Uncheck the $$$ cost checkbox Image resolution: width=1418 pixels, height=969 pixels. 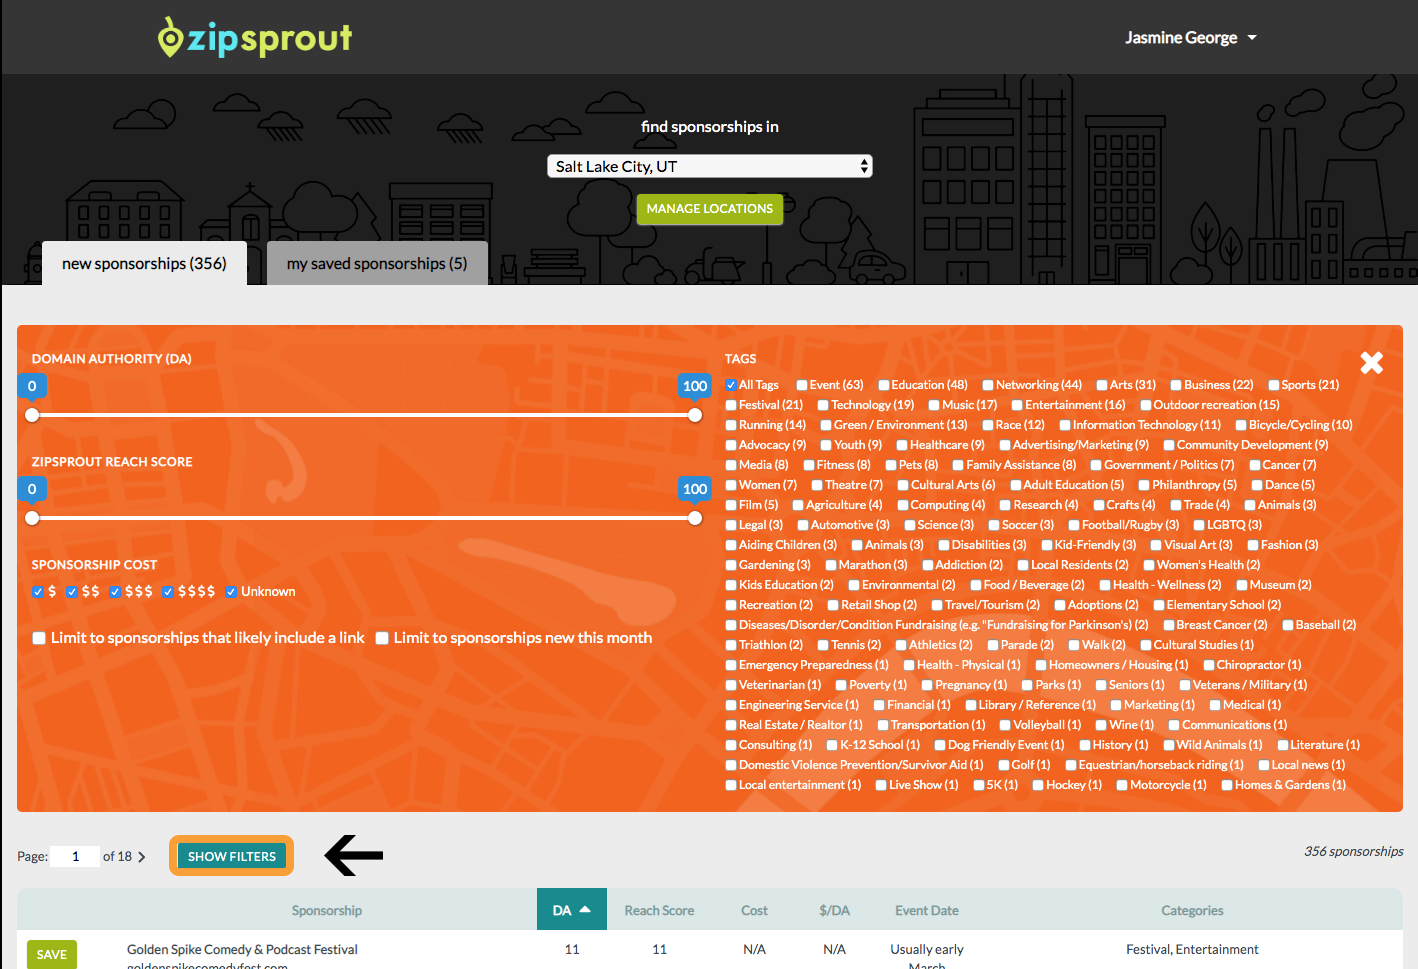116,592
